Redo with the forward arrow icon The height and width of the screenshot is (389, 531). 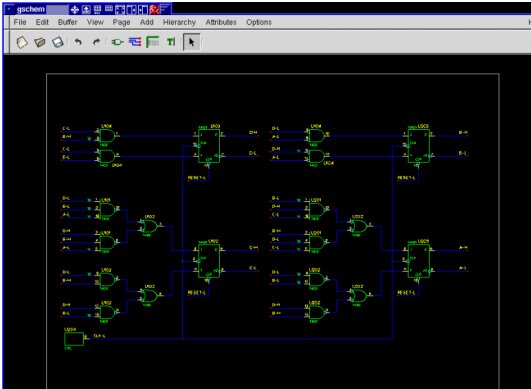(x=96, y=42)
